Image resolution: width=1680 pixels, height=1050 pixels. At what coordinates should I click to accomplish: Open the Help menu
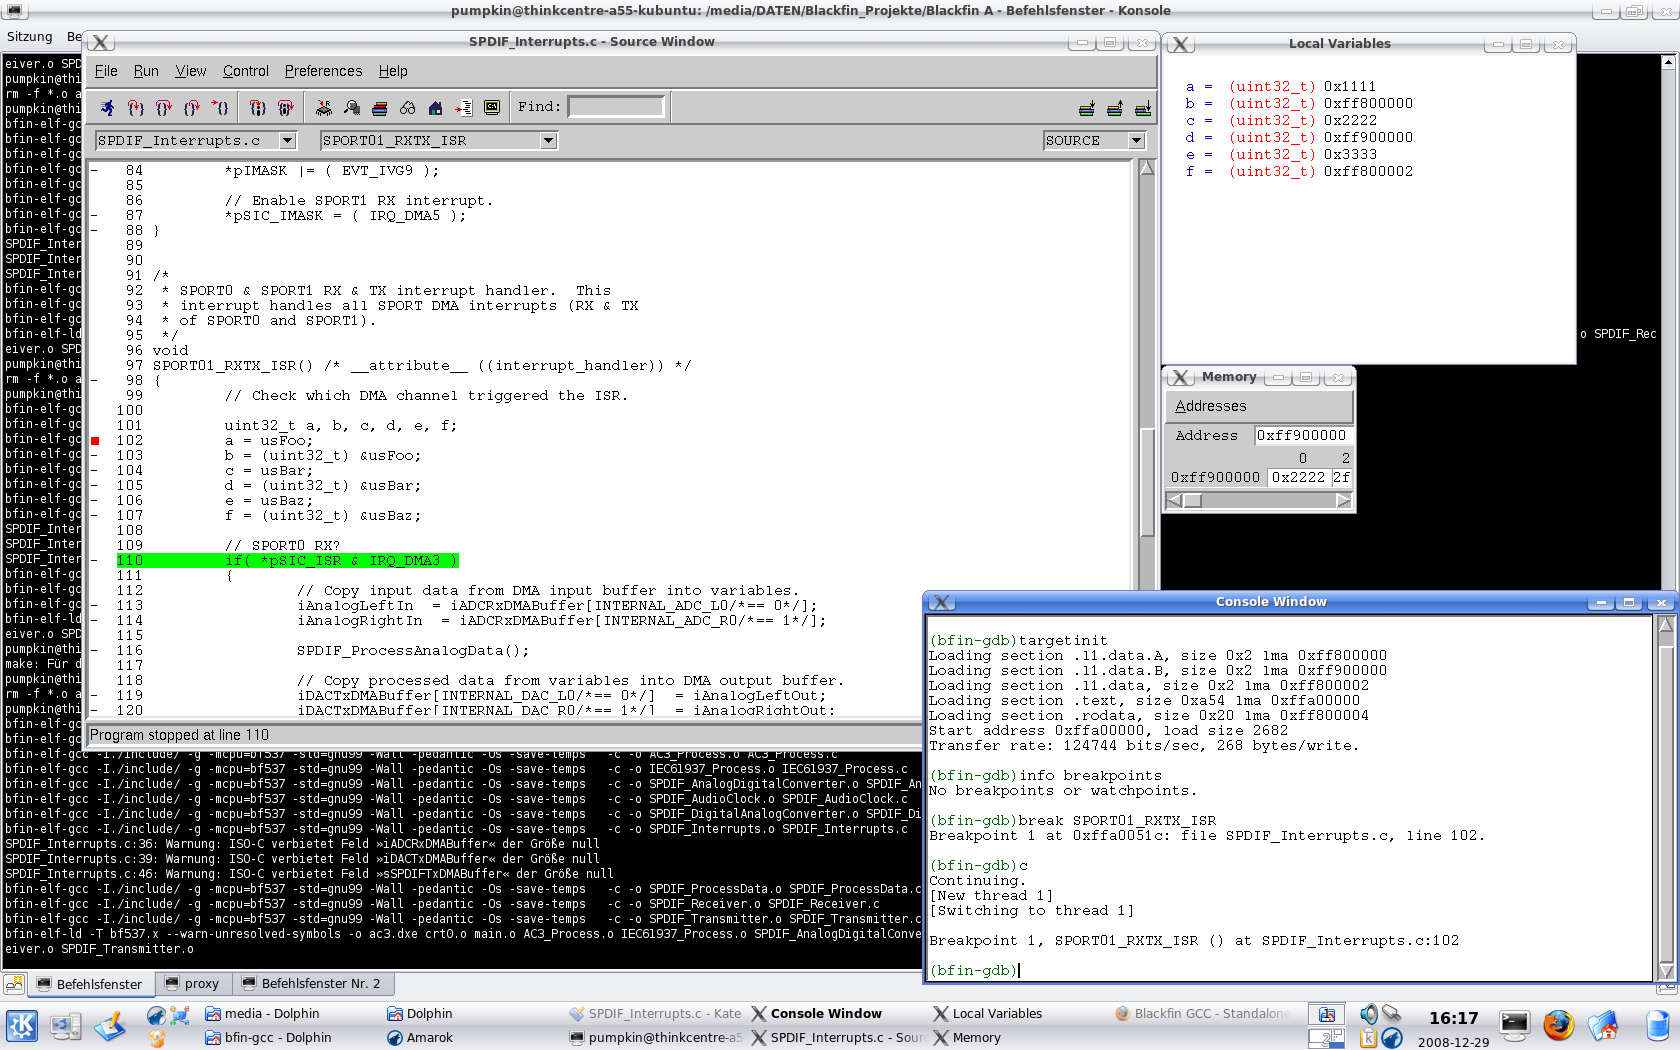click(393, 71)
